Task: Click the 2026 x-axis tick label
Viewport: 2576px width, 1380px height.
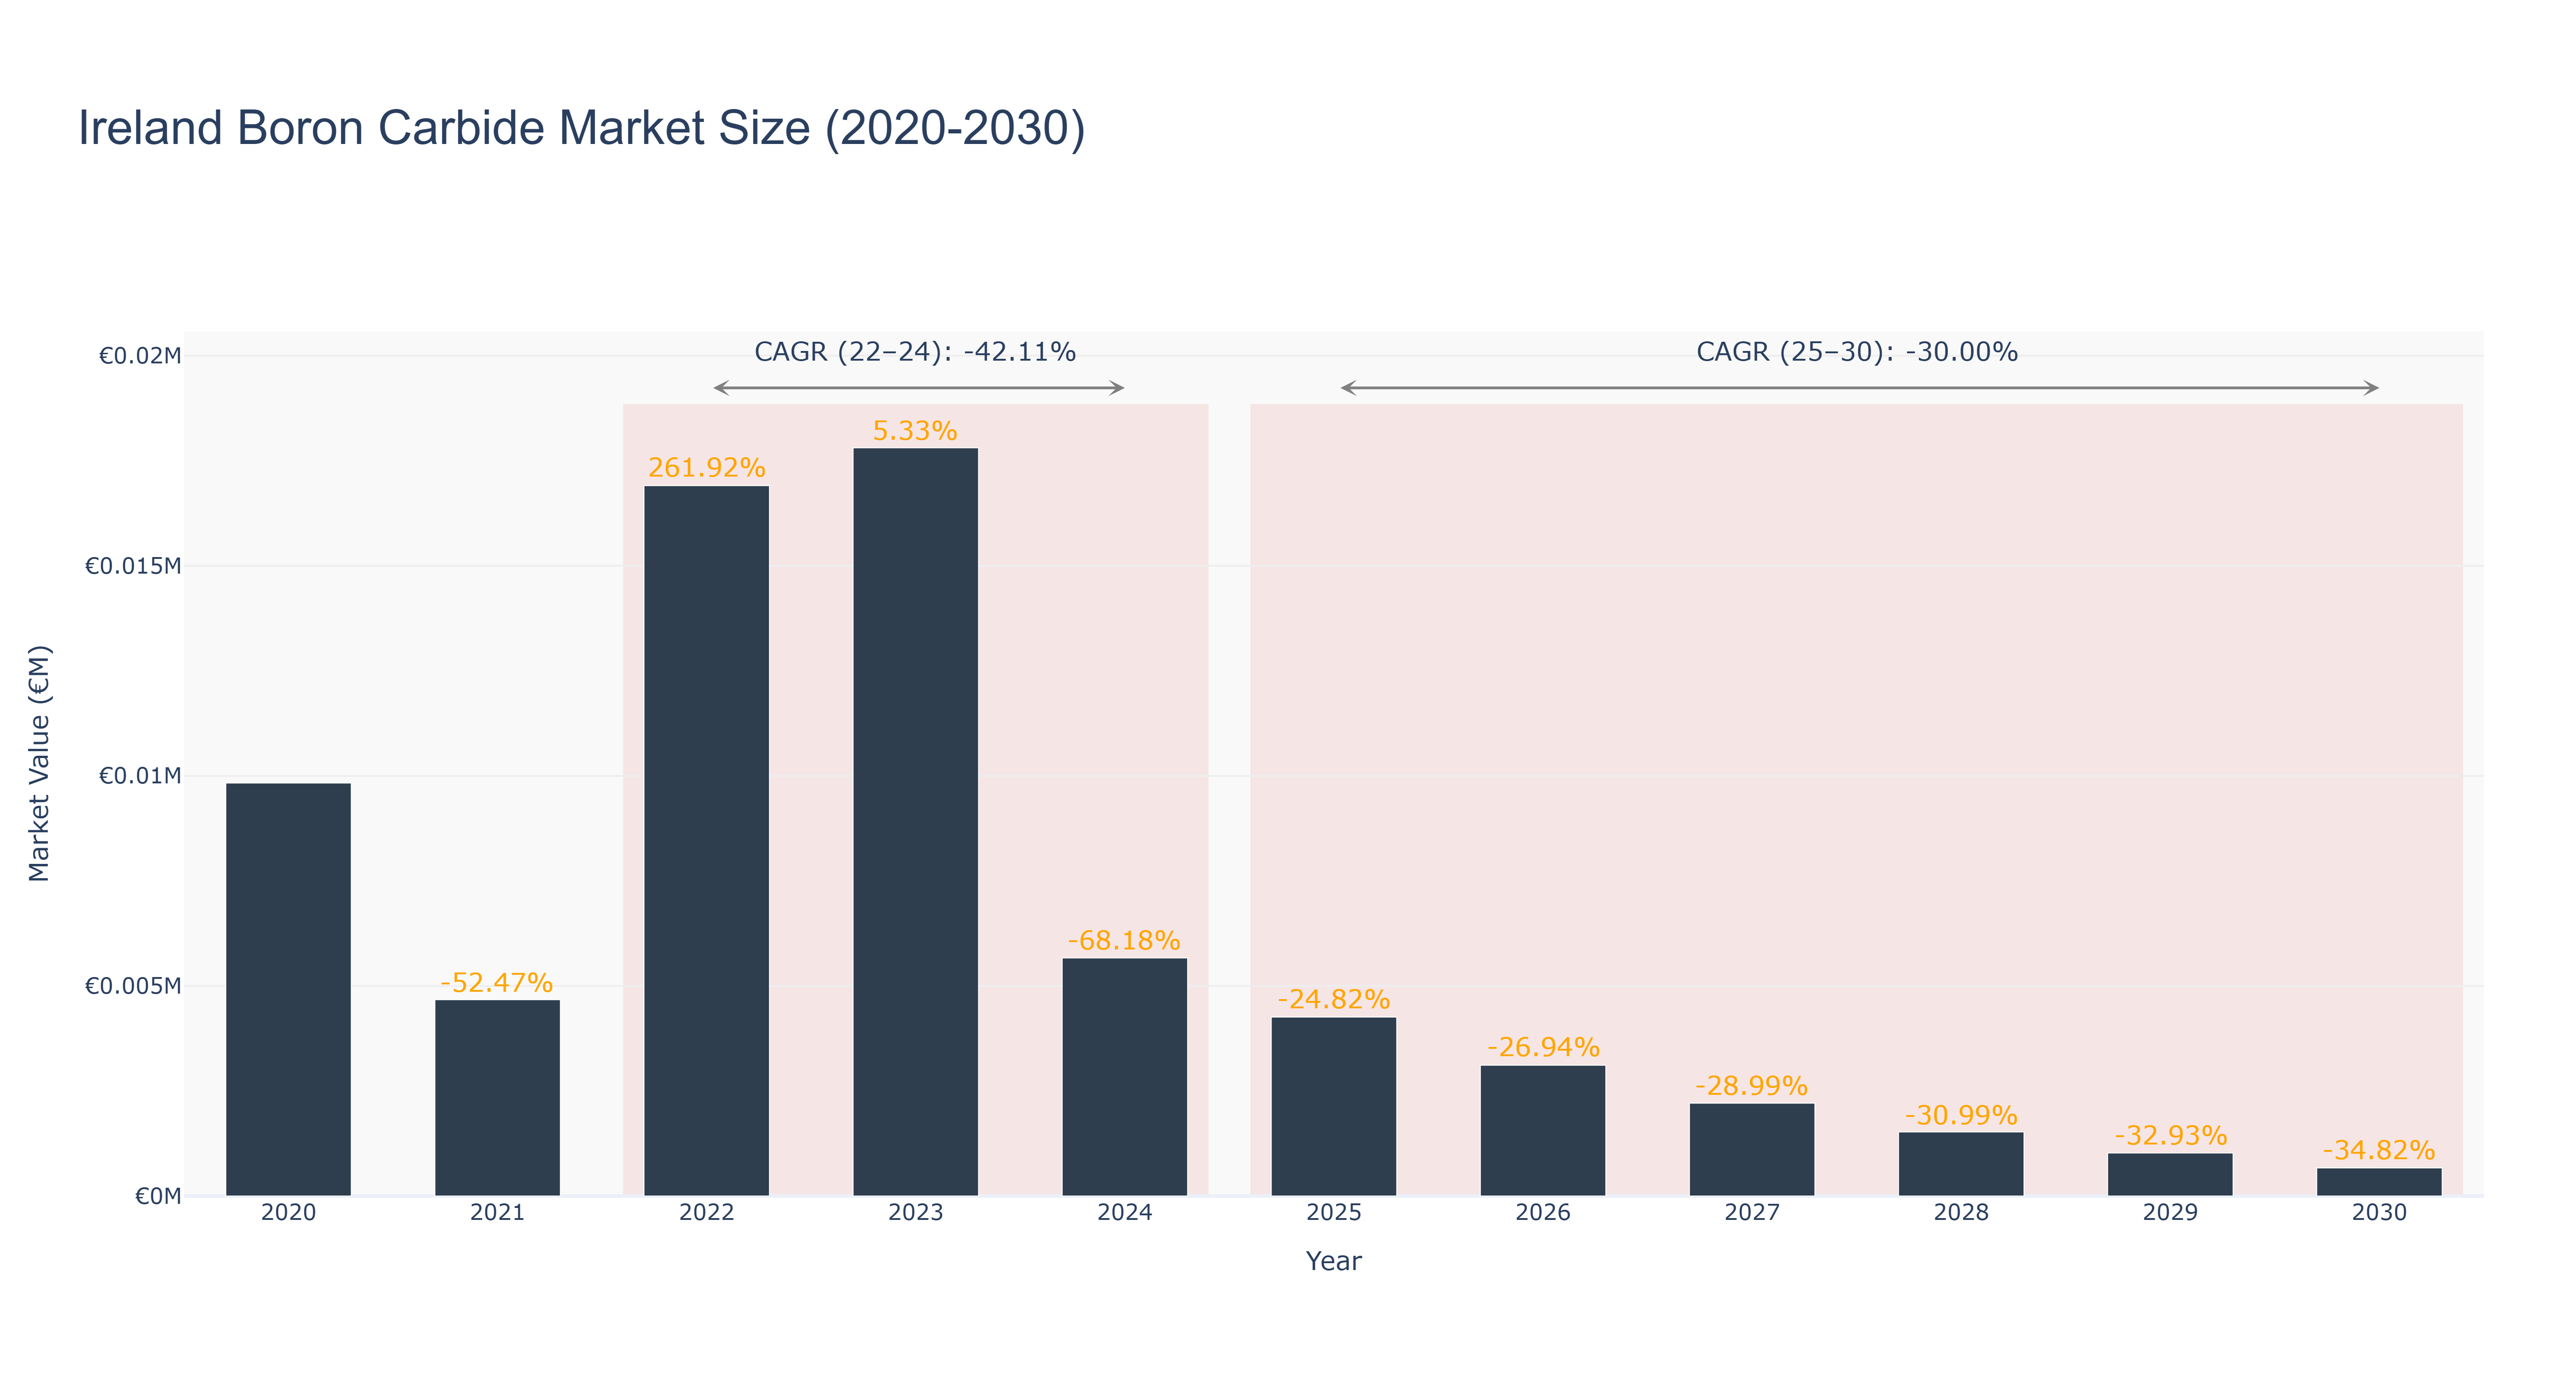Action: point(1542,1213)
